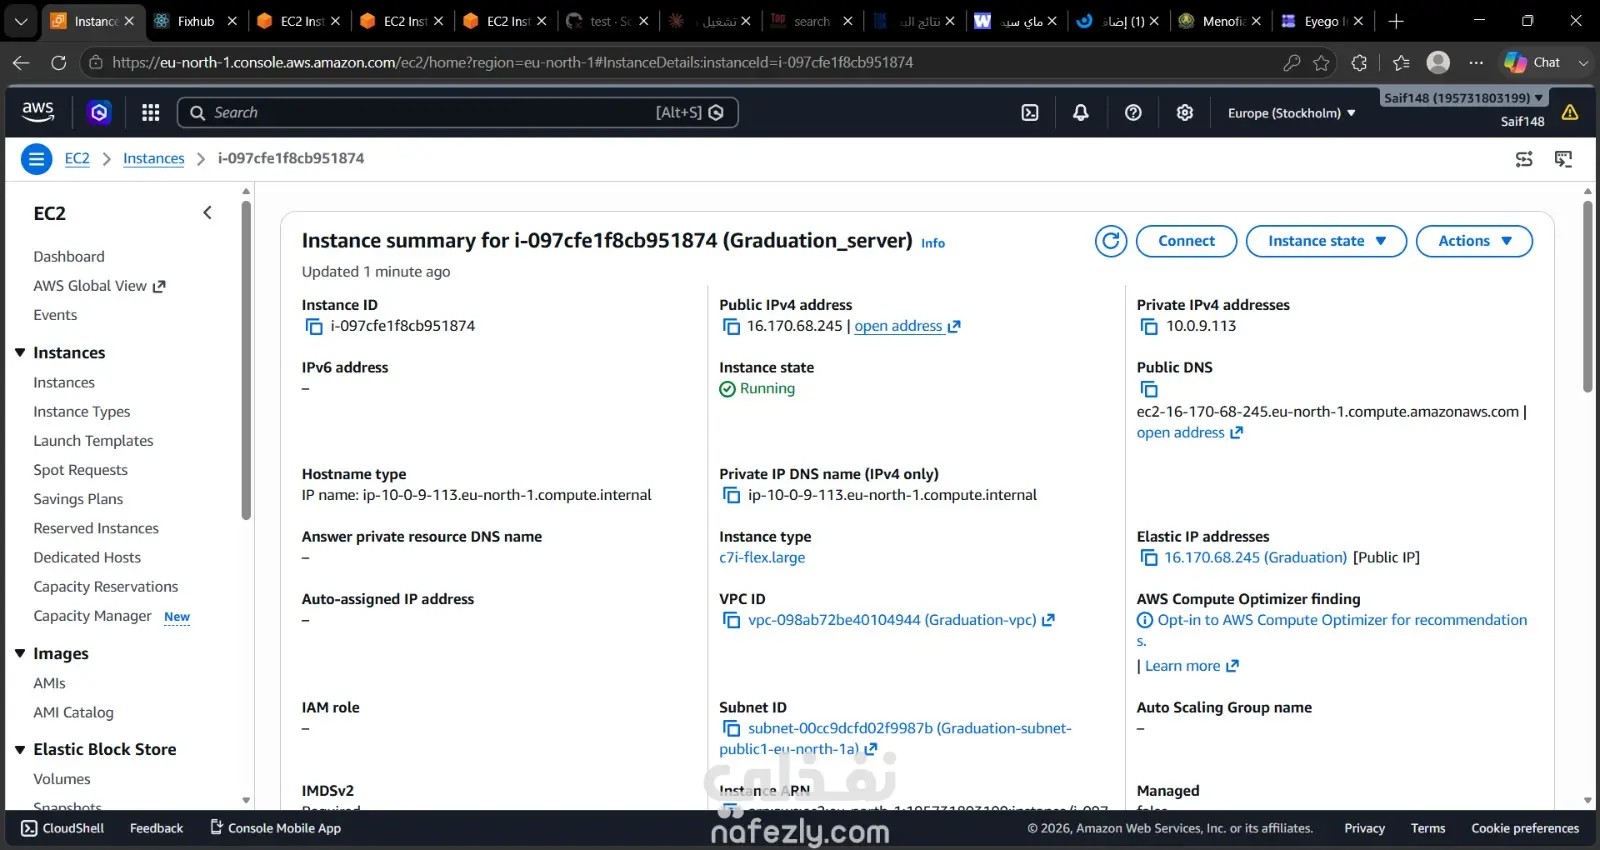Open the preferences icon beside the breadcrumb

(x=1524, y=159)
